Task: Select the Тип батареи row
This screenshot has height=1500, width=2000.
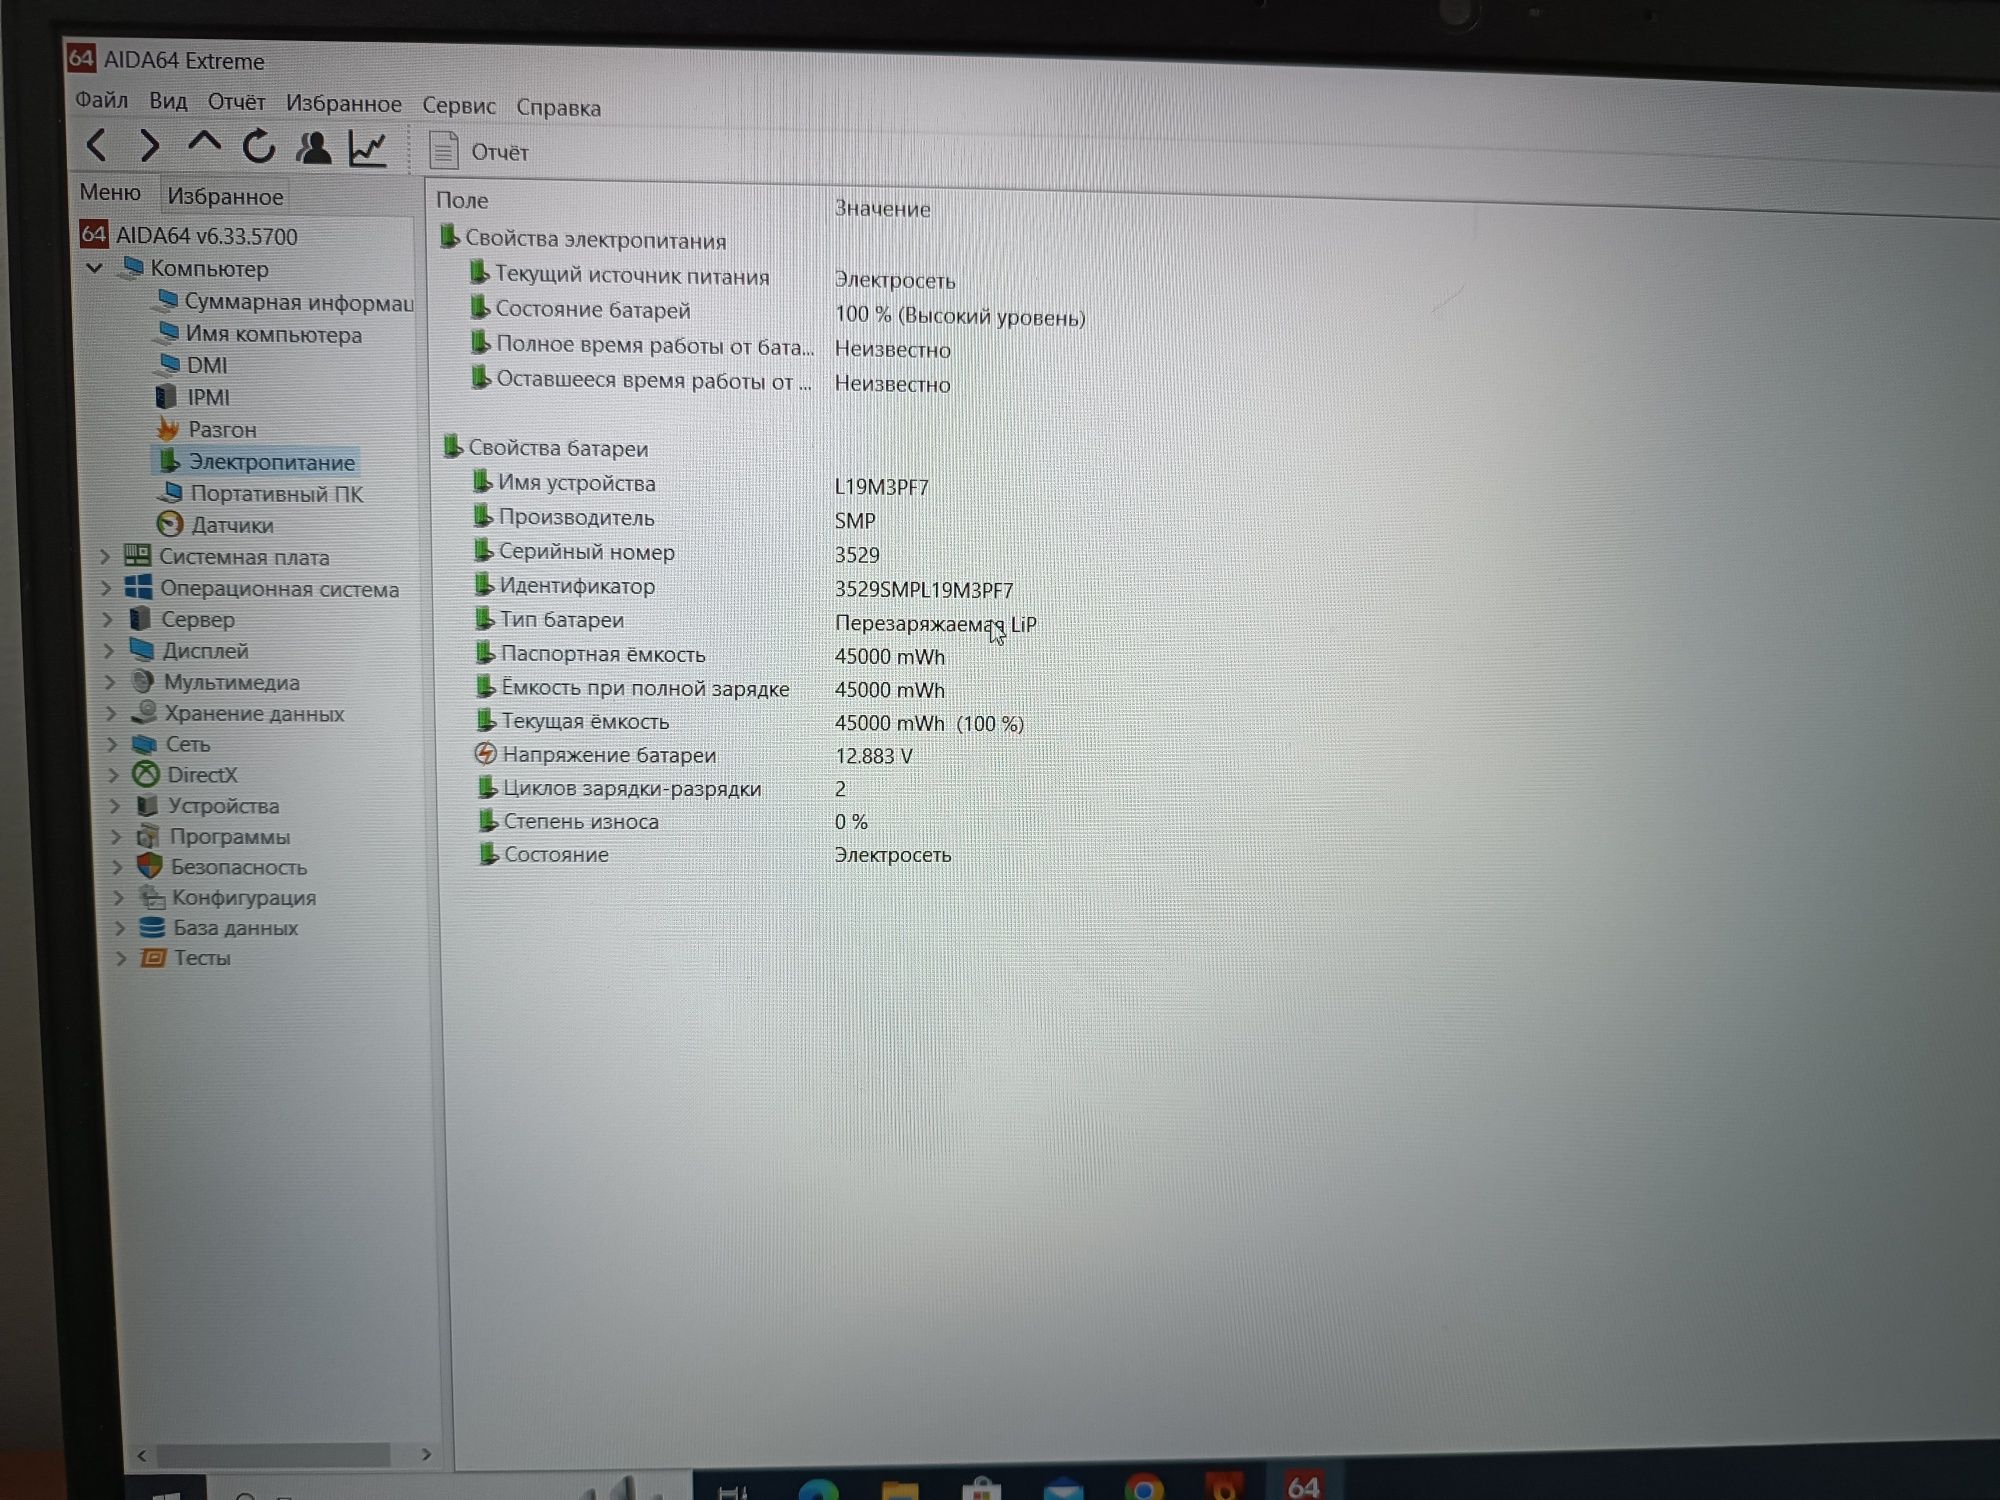Action: click(x=755, y=621)
